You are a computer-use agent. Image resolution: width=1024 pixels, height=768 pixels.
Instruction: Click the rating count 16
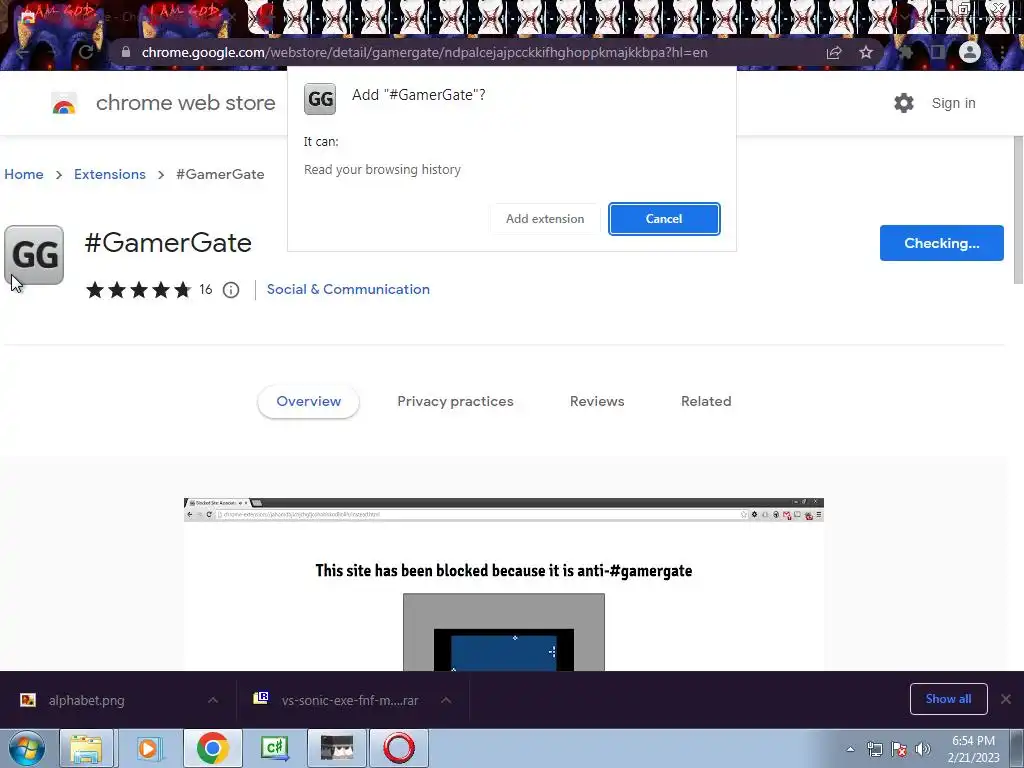click(206, 289)
